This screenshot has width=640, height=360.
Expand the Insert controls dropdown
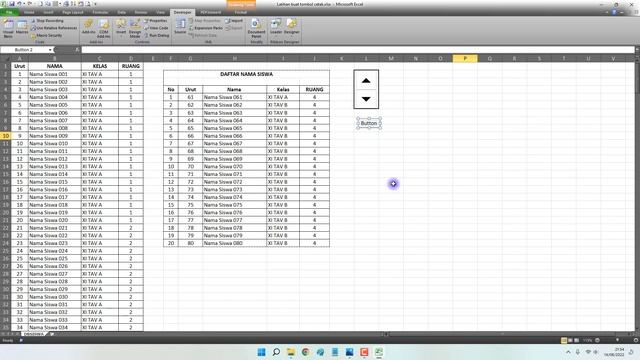pos(121,28)
